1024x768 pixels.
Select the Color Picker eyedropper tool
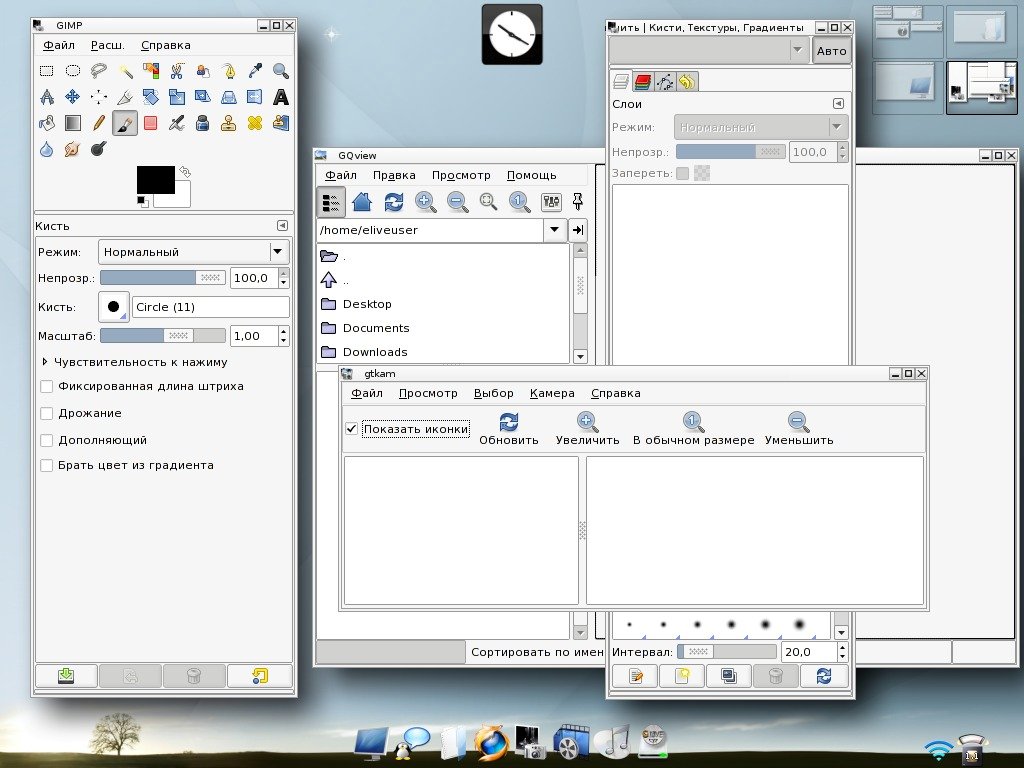255,71
